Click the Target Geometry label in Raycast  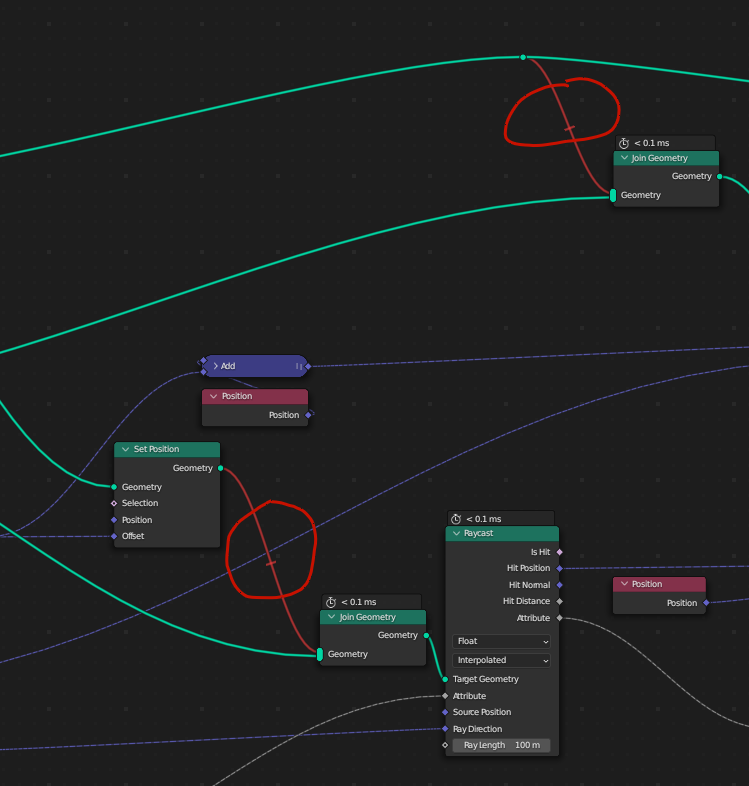click(x=485, y=679)
